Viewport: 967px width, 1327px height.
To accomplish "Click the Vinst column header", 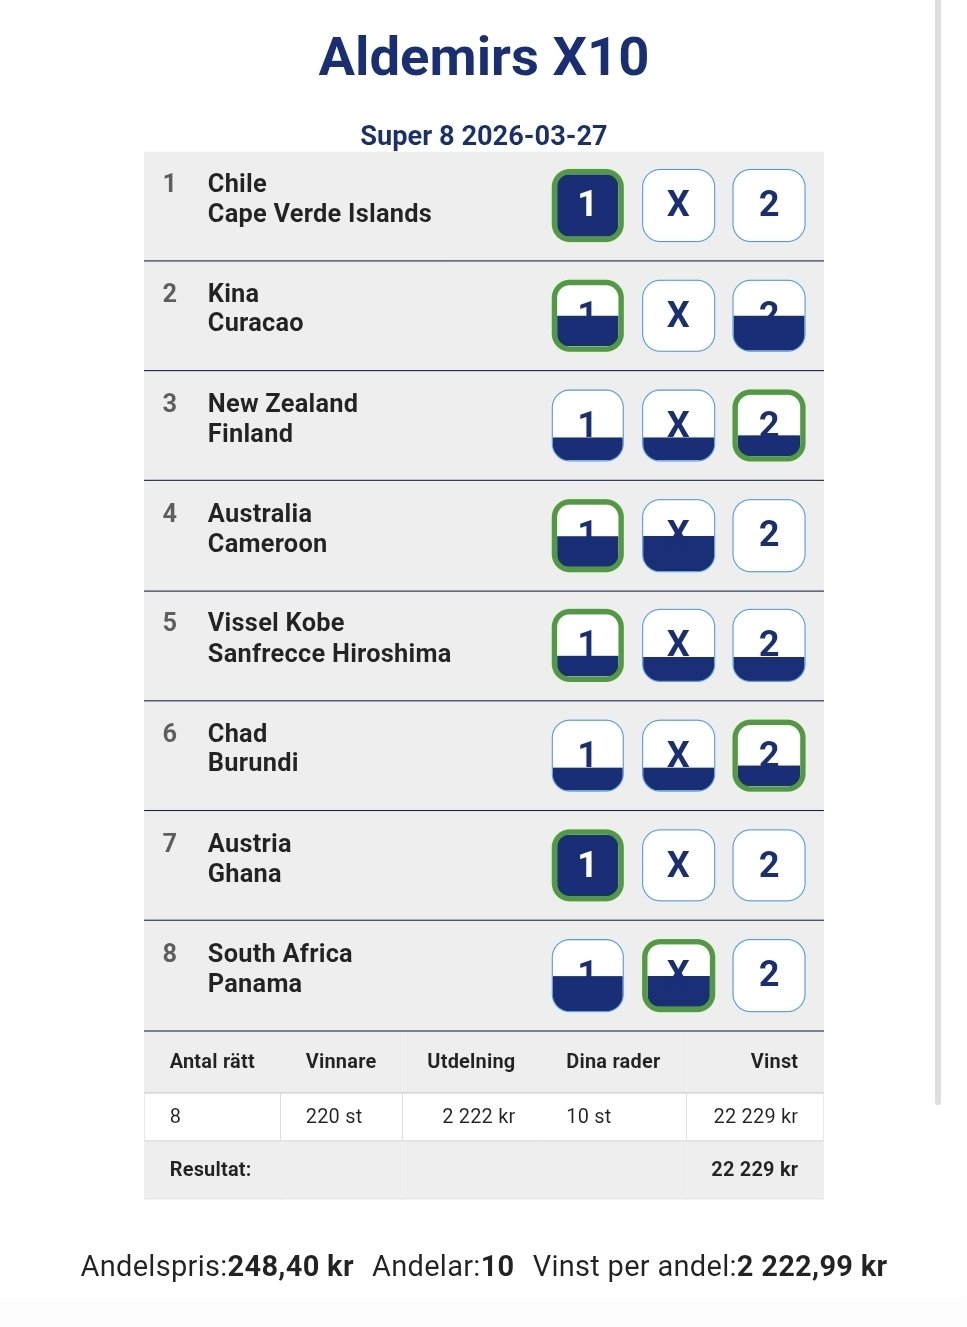I will [773, 1061].
